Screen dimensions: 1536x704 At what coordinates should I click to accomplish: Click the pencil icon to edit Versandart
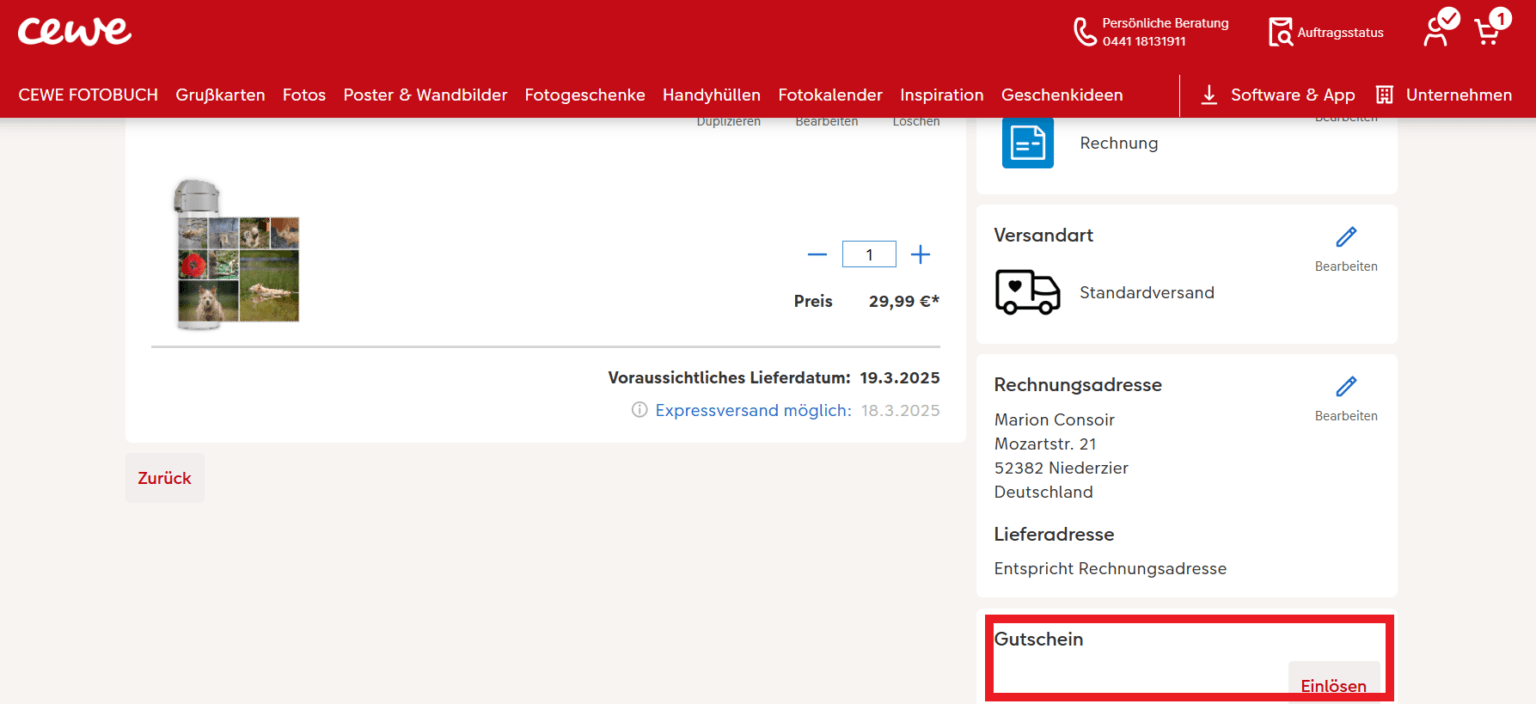coord(1346,238)
